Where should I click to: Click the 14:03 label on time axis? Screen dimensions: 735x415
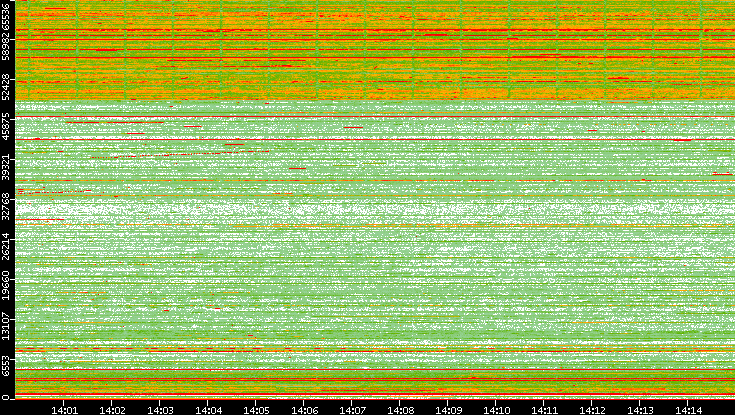click(x=160, y=410)
